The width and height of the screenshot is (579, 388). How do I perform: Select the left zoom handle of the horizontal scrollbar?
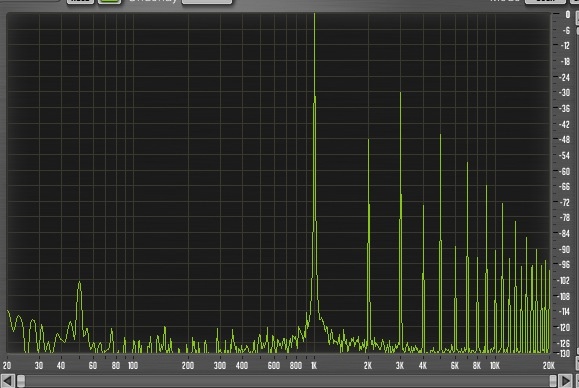tap(21, 381)
